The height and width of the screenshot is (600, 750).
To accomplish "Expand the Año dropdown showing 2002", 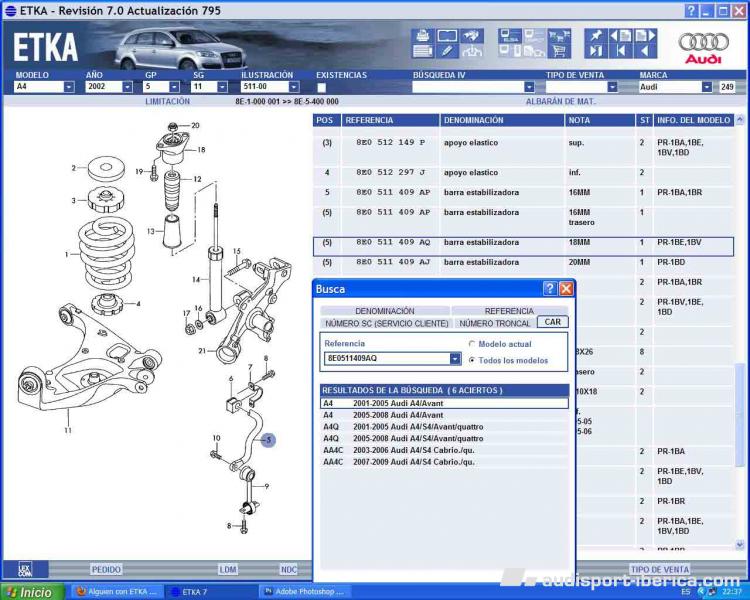I will pyautogui.click(x=127, y=87).
